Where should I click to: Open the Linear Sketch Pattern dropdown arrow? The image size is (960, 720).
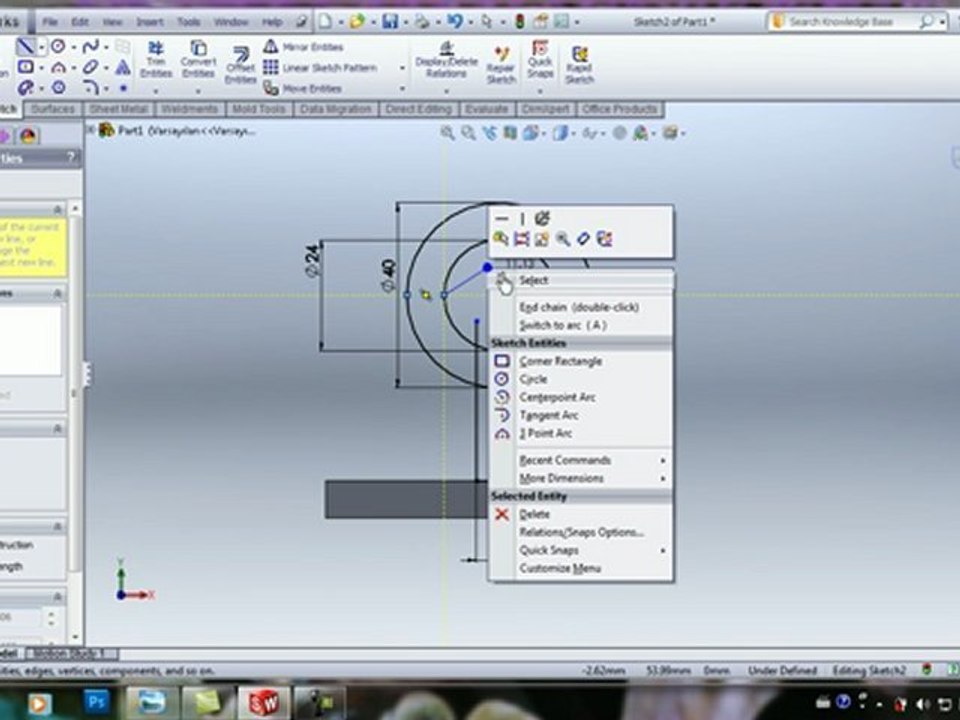[402, 67]
